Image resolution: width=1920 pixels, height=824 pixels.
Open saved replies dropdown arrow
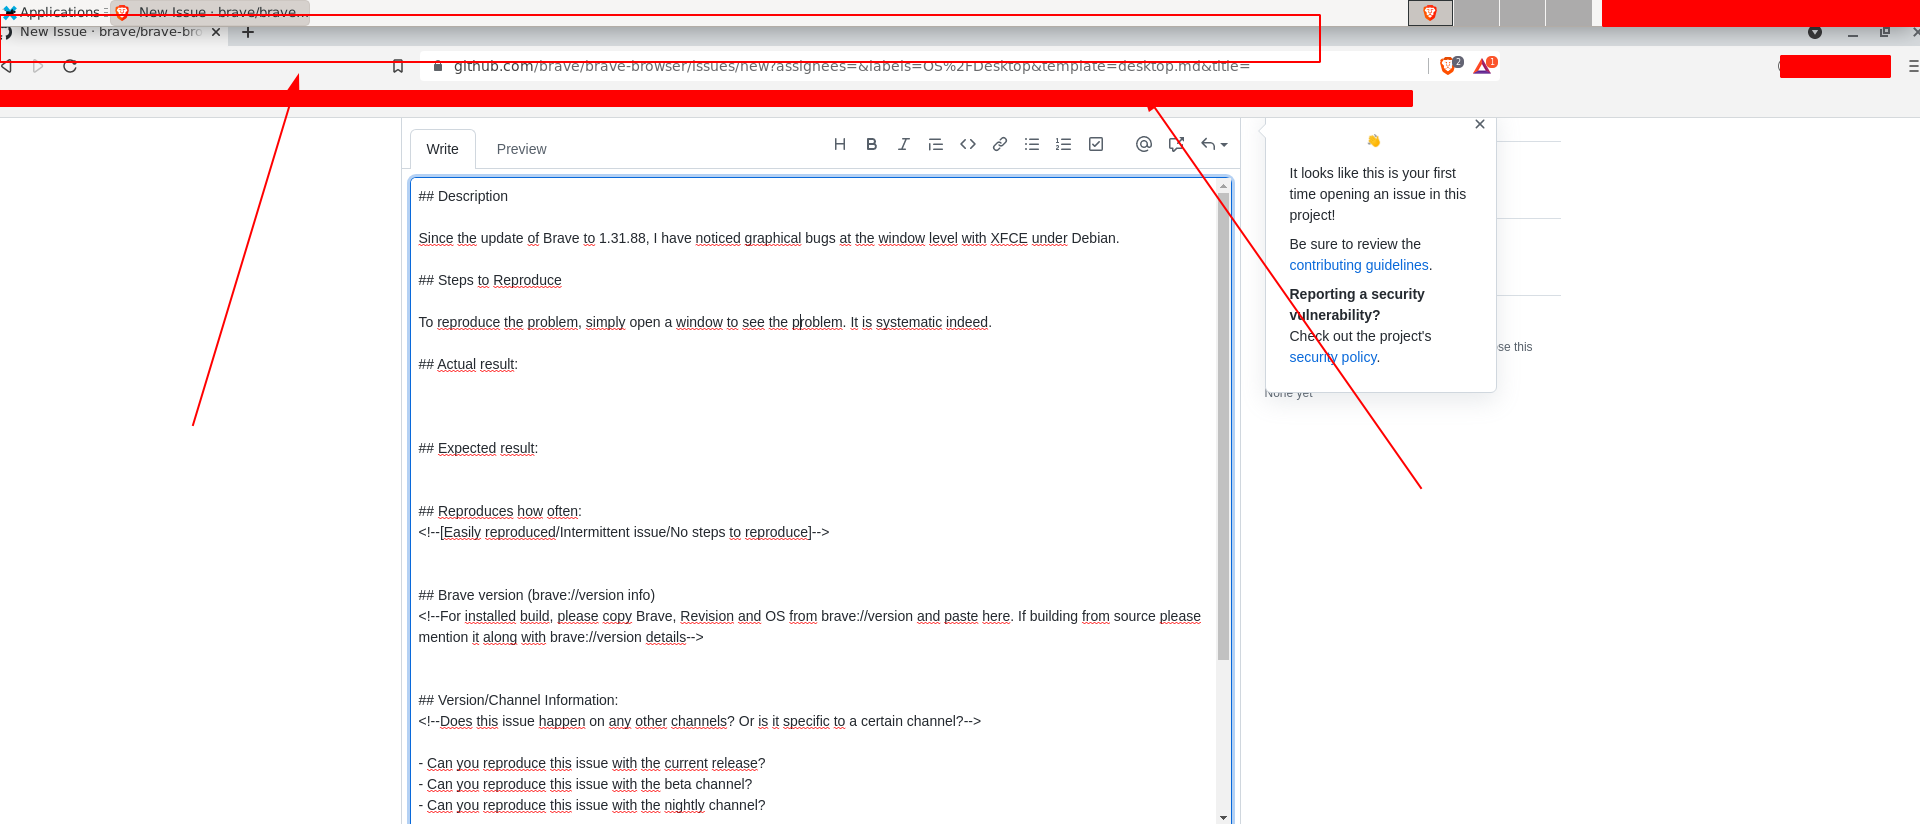(1214, 144)
